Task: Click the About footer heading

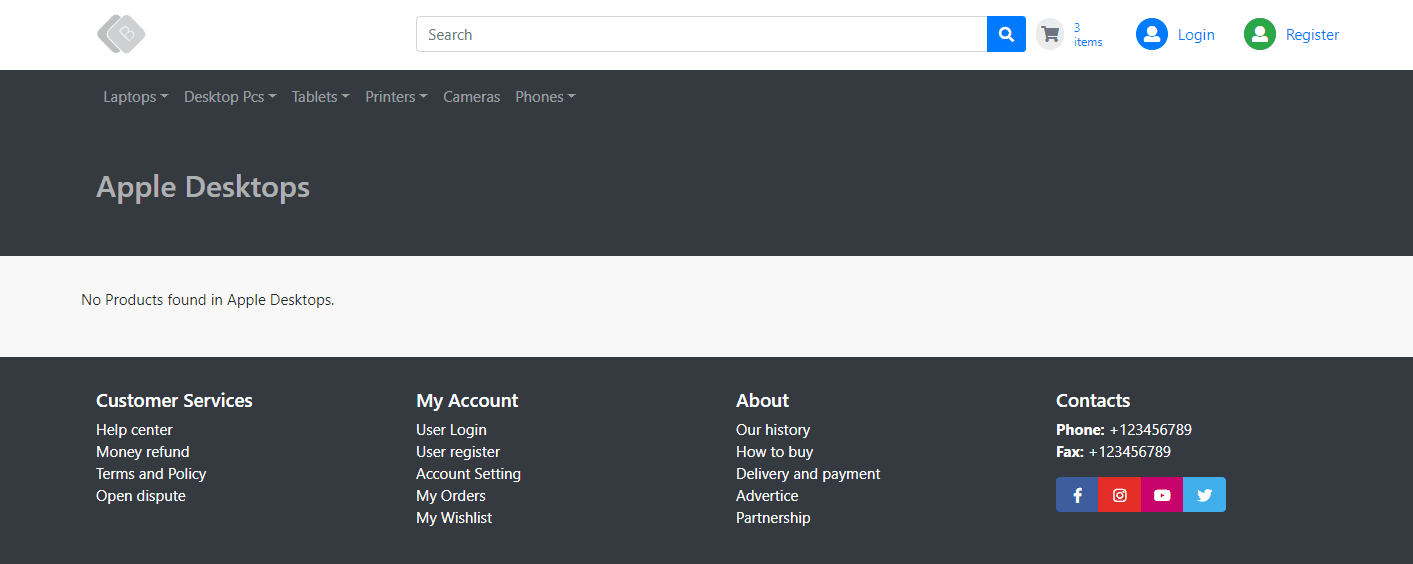Action: 762,401
